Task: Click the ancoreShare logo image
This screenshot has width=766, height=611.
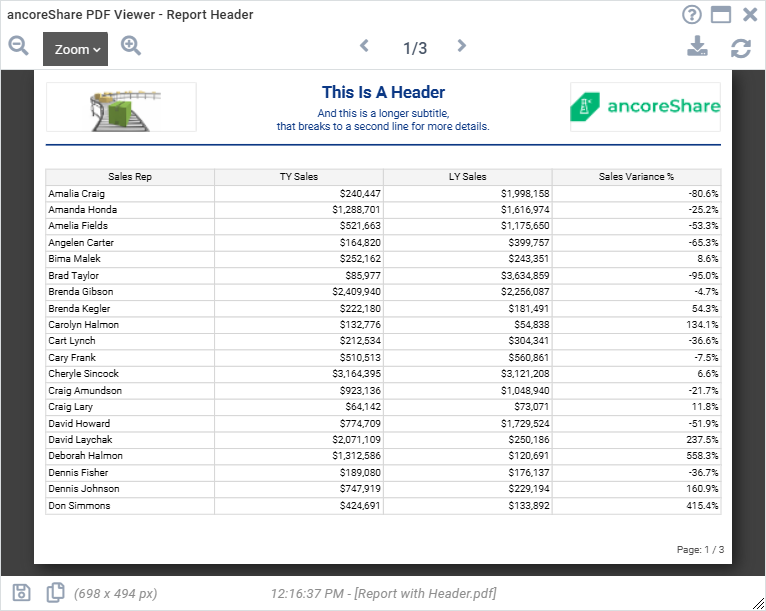Action: (x=645, y=107)
